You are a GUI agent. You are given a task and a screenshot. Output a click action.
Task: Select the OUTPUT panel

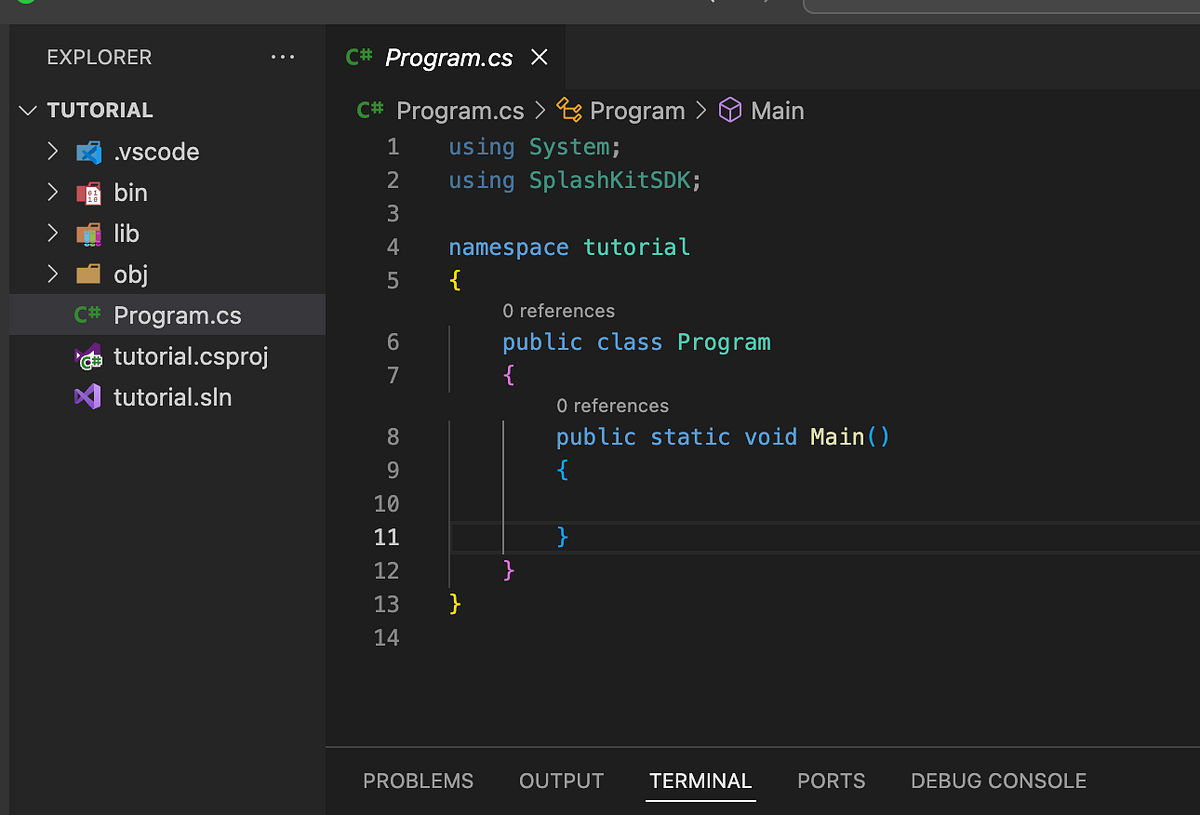[x=560, y=781]
